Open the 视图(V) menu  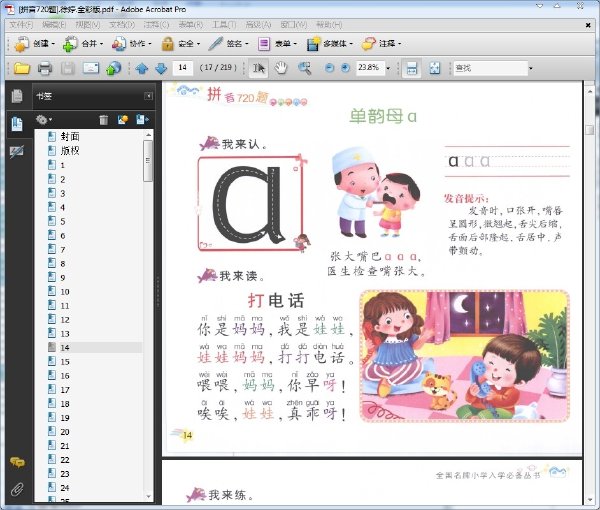[x=88, y=25]
